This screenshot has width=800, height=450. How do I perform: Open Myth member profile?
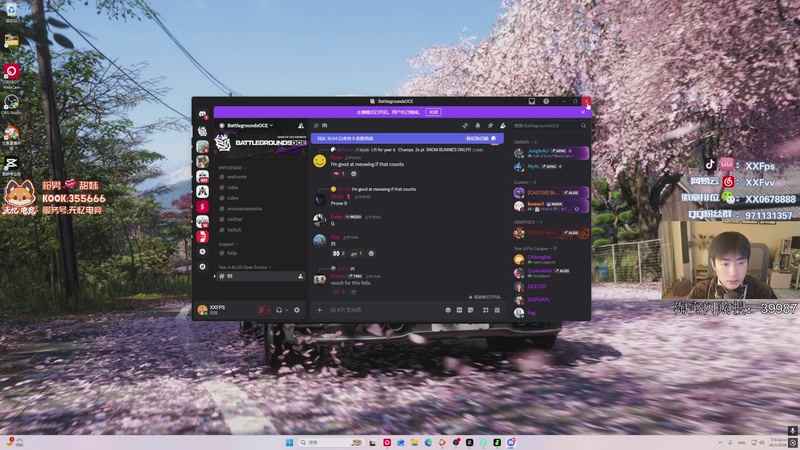[x=551, y=166]
